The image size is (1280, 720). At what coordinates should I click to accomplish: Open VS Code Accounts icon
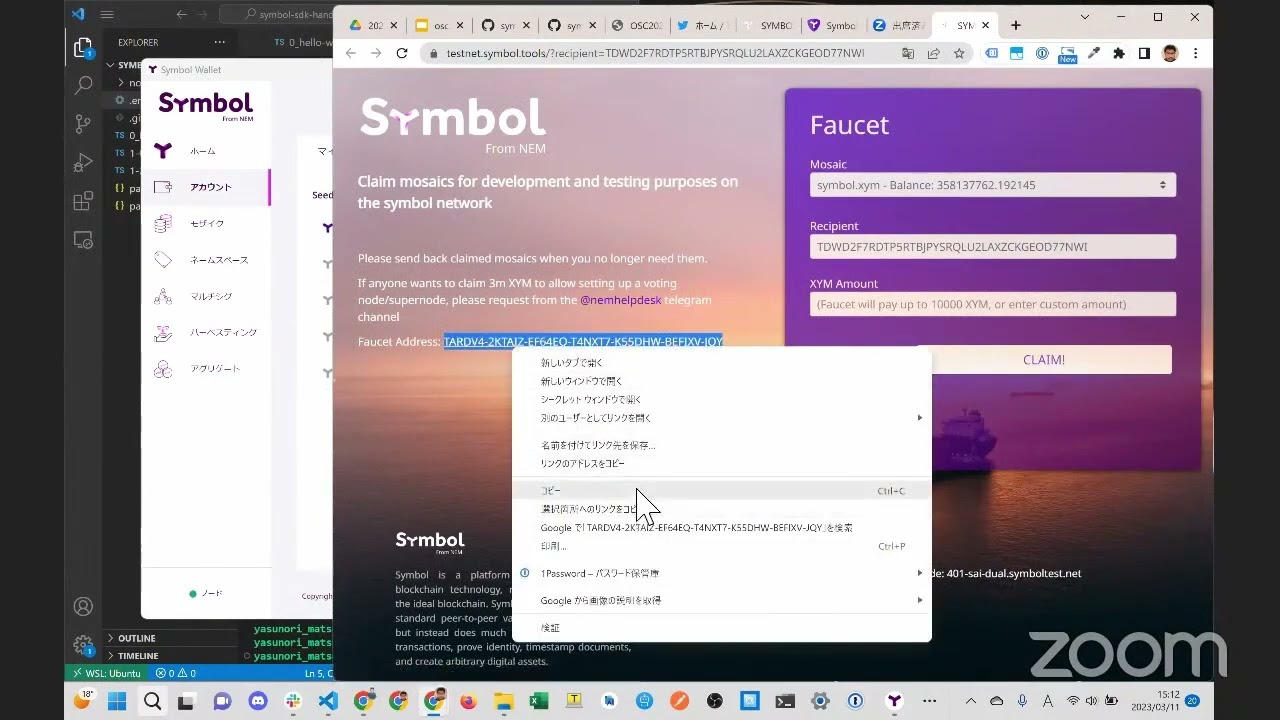click(x=84, y=606)
